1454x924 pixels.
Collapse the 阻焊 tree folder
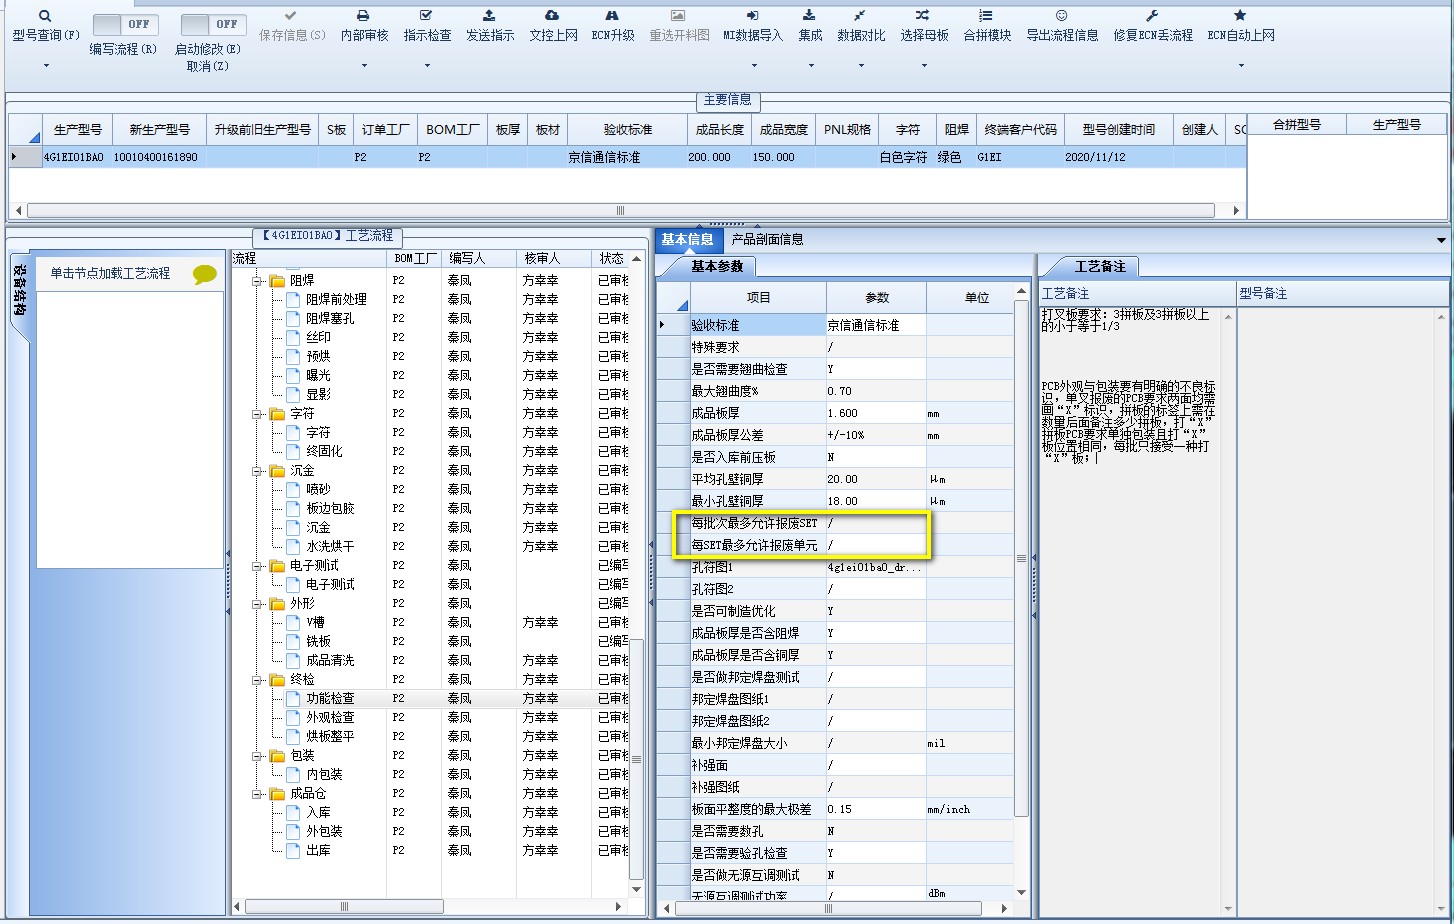pyautogui.click(x=257, y=281)
